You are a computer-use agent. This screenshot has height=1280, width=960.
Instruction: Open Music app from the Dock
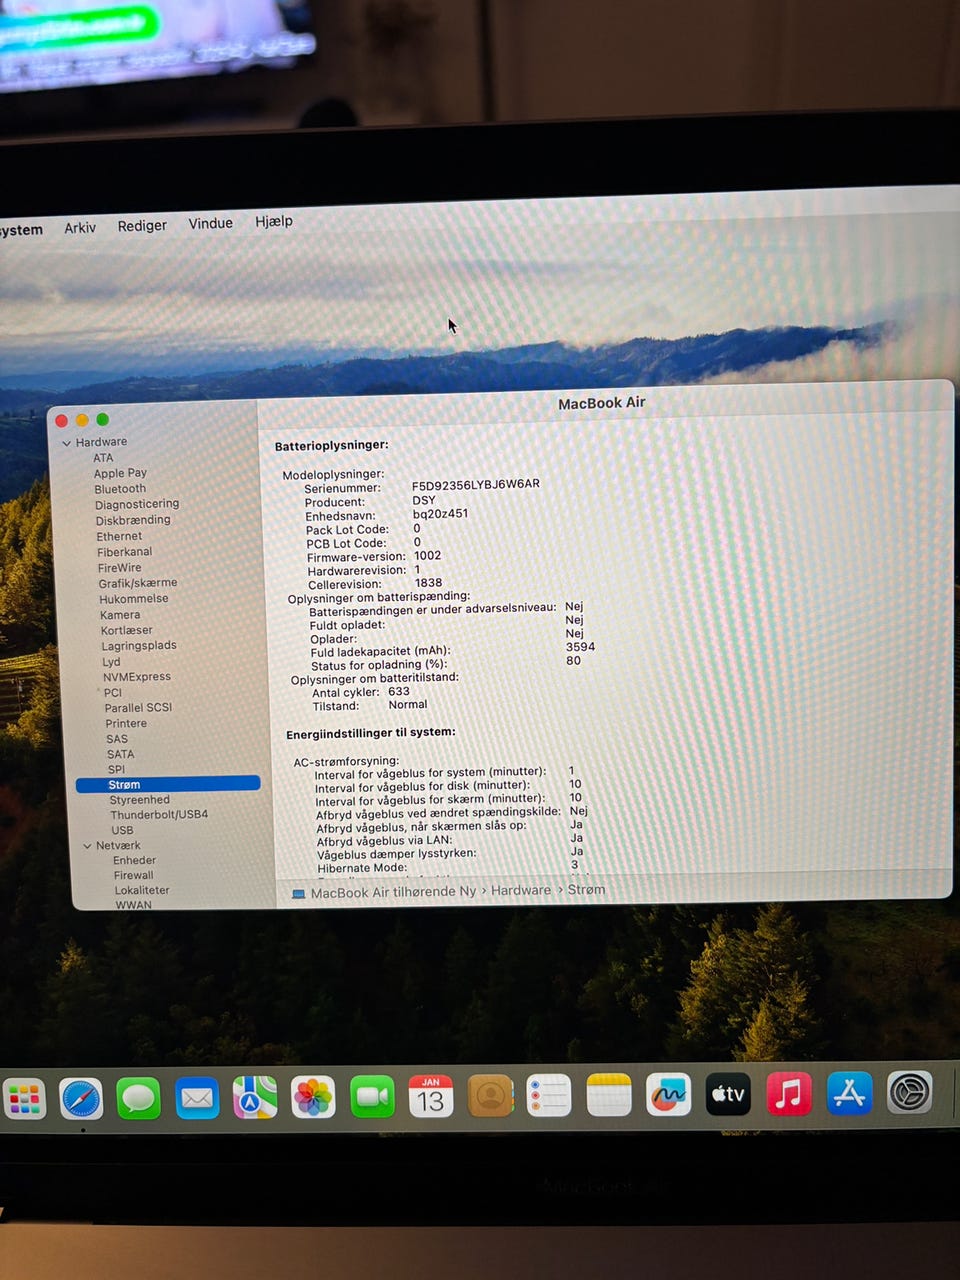coord(789,1094)
